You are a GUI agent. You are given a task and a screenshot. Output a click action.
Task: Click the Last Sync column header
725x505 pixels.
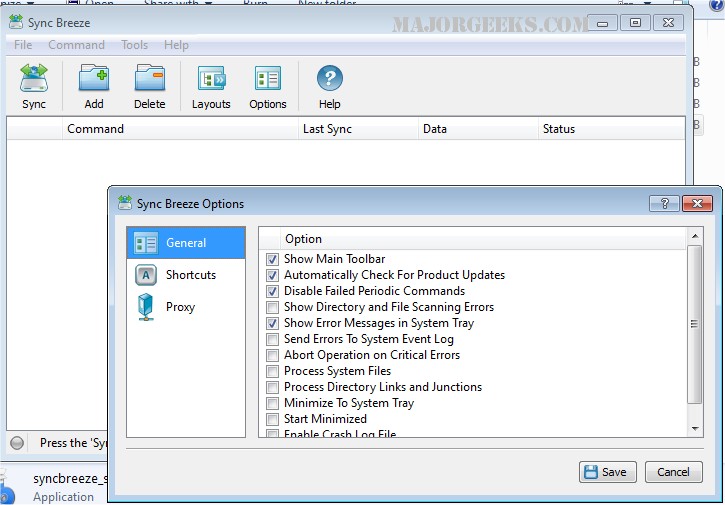pos(327,129)
